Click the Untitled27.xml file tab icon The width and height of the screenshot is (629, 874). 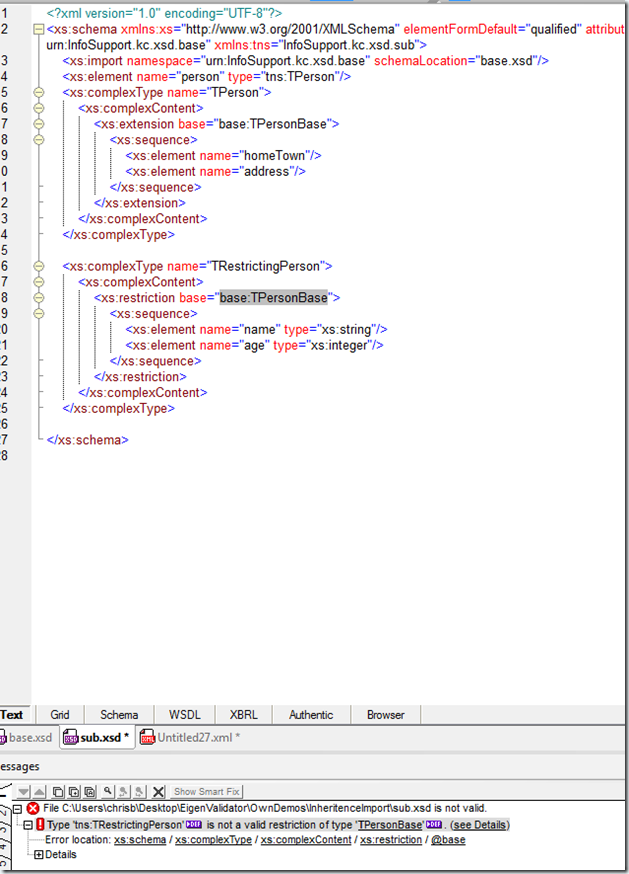148,738
